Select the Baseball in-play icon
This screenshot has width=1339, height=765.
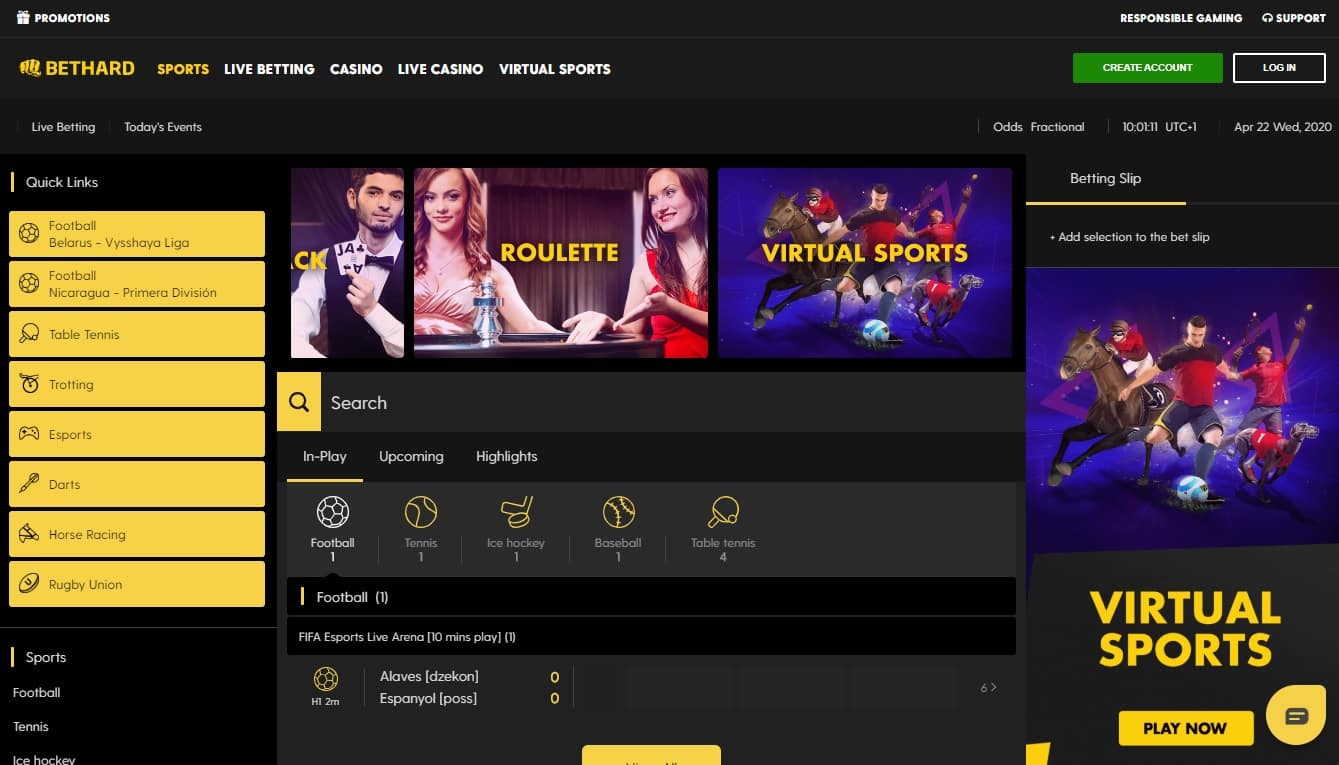coord(619,513)
